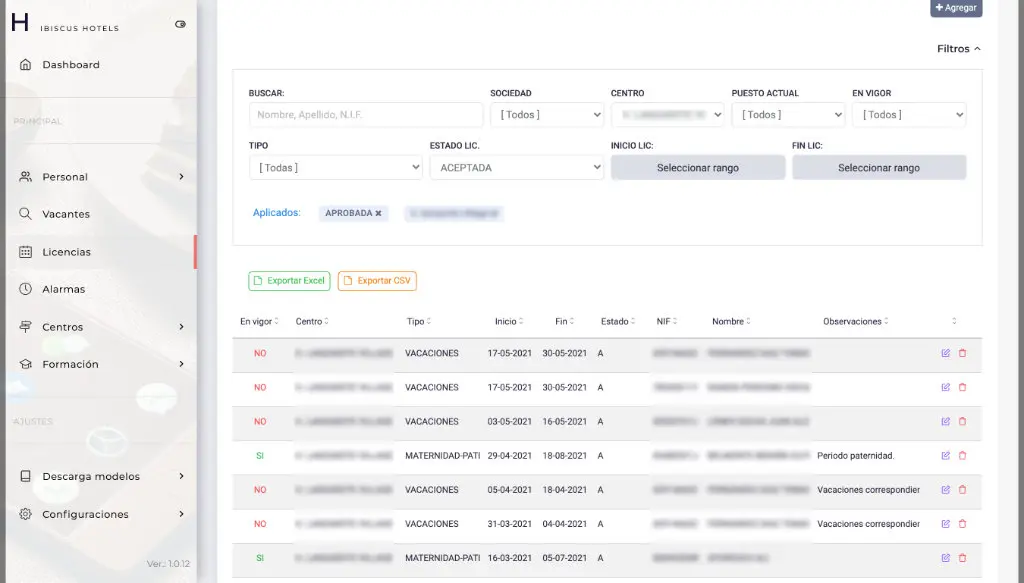
Task: Click the Dashboard home icon
Action: click(25, 65)
